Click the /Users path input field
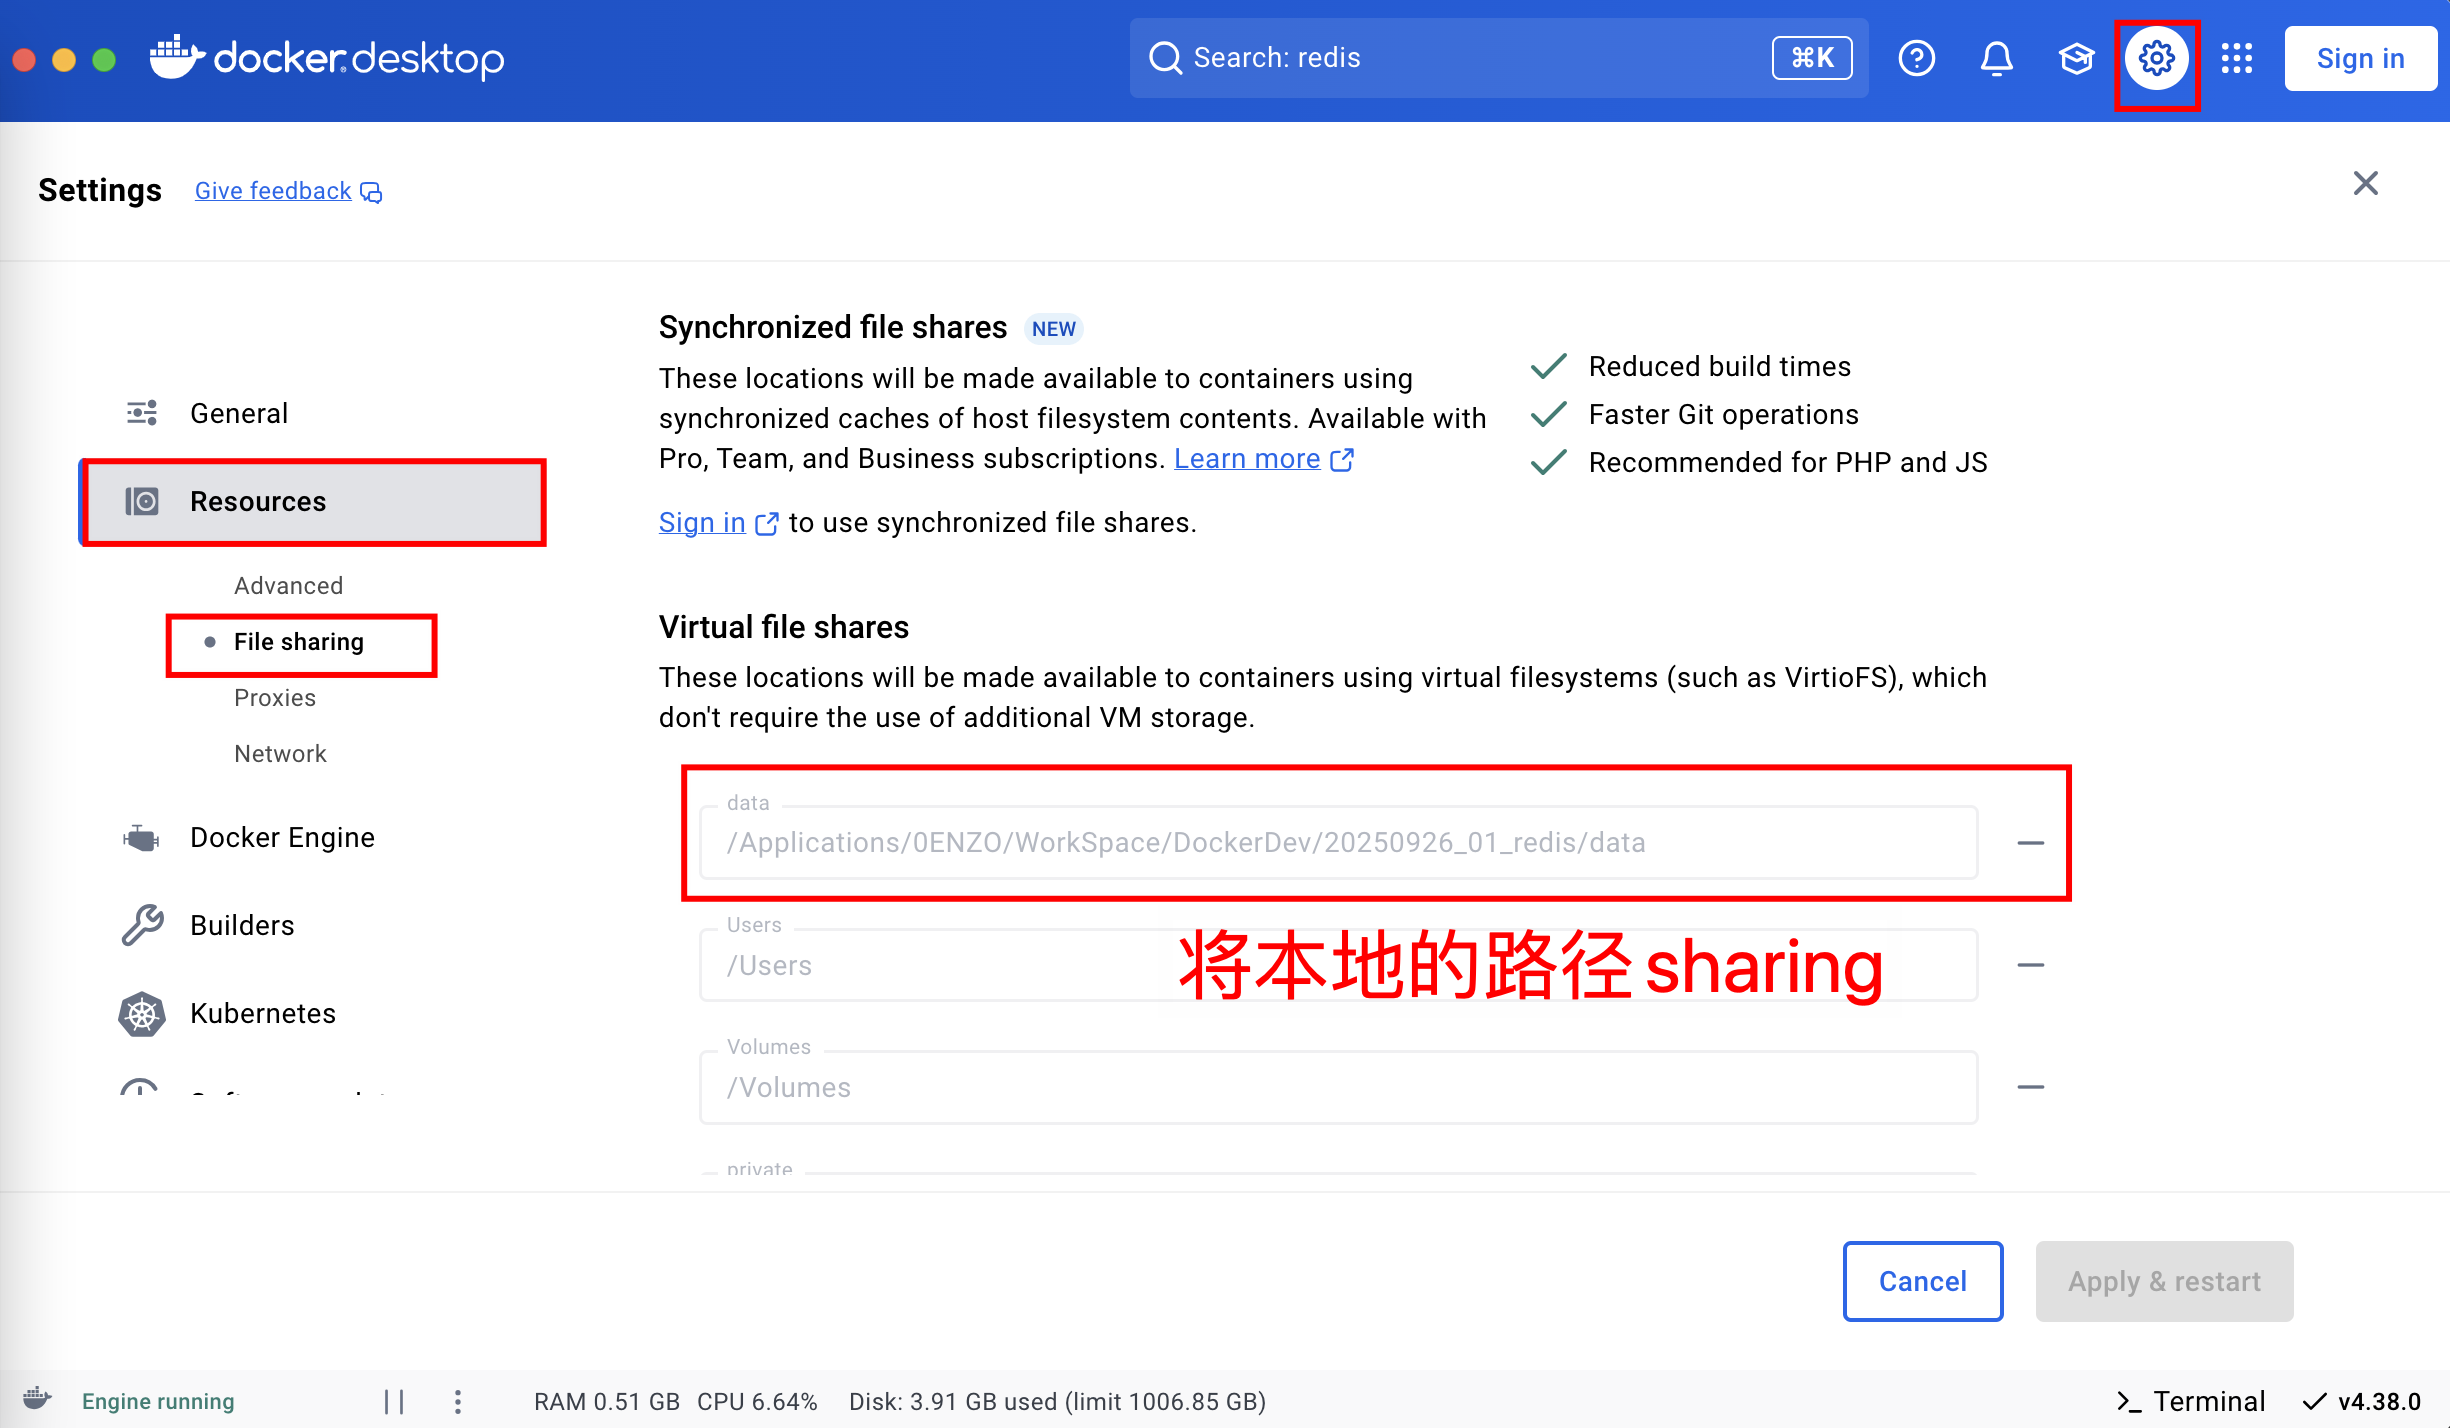This screenshot has height=1428, width=2450. pos(1338,965)
